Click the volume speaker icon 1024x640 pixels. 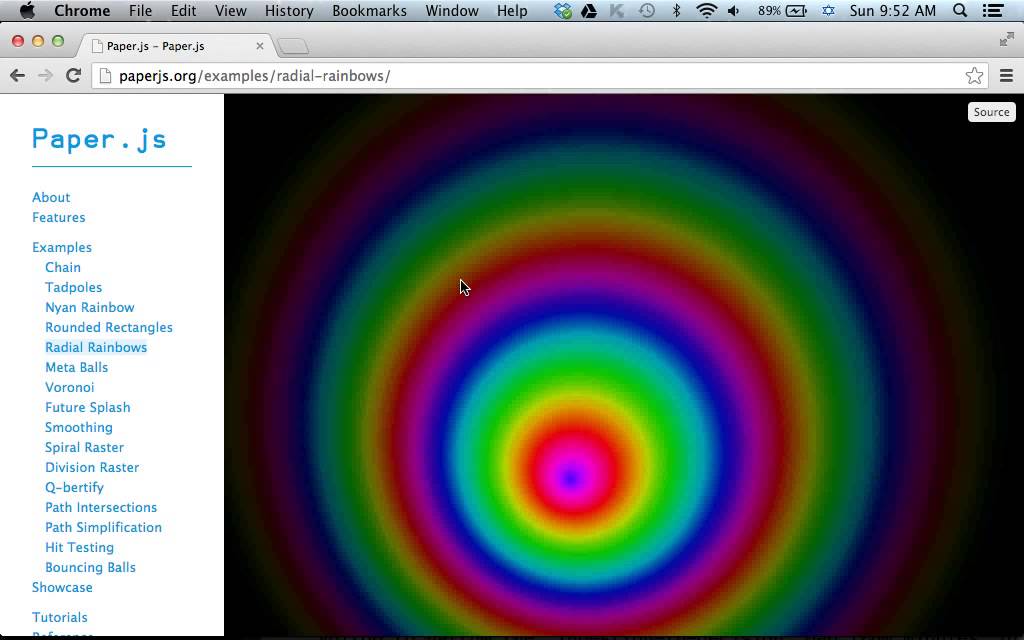pyautogui.click(x=733, y=10)
